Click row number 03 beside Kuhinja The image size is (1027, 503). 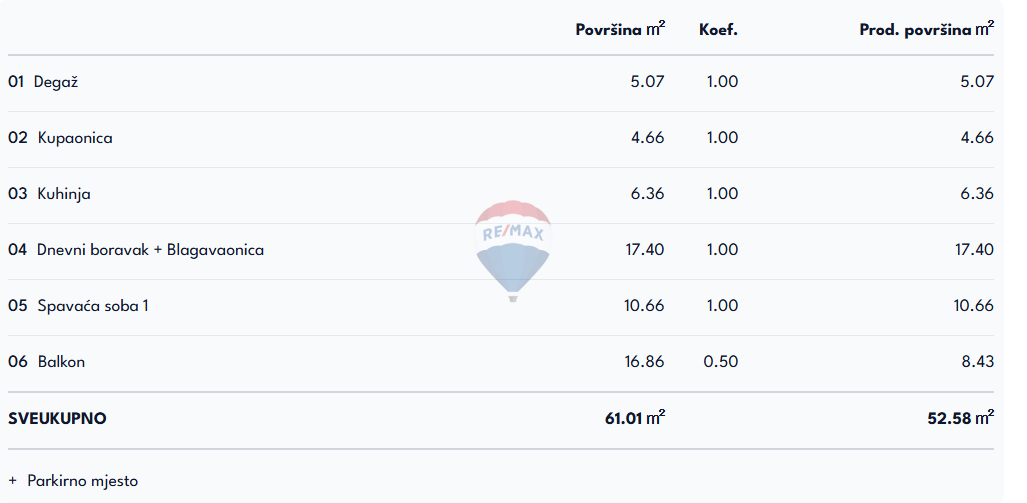(x=16, y=194)
